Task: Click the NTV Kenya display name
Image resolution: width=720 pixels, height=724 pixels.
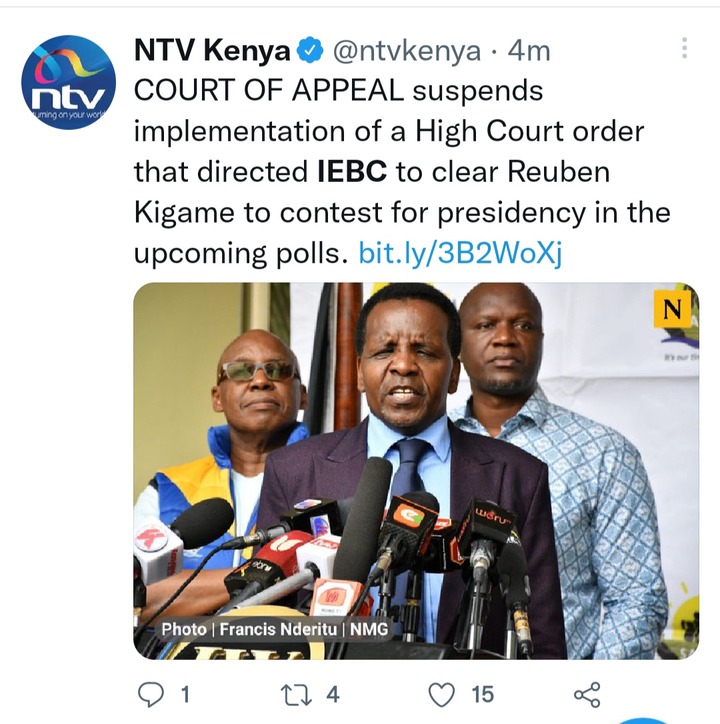Action: point(212,50)
